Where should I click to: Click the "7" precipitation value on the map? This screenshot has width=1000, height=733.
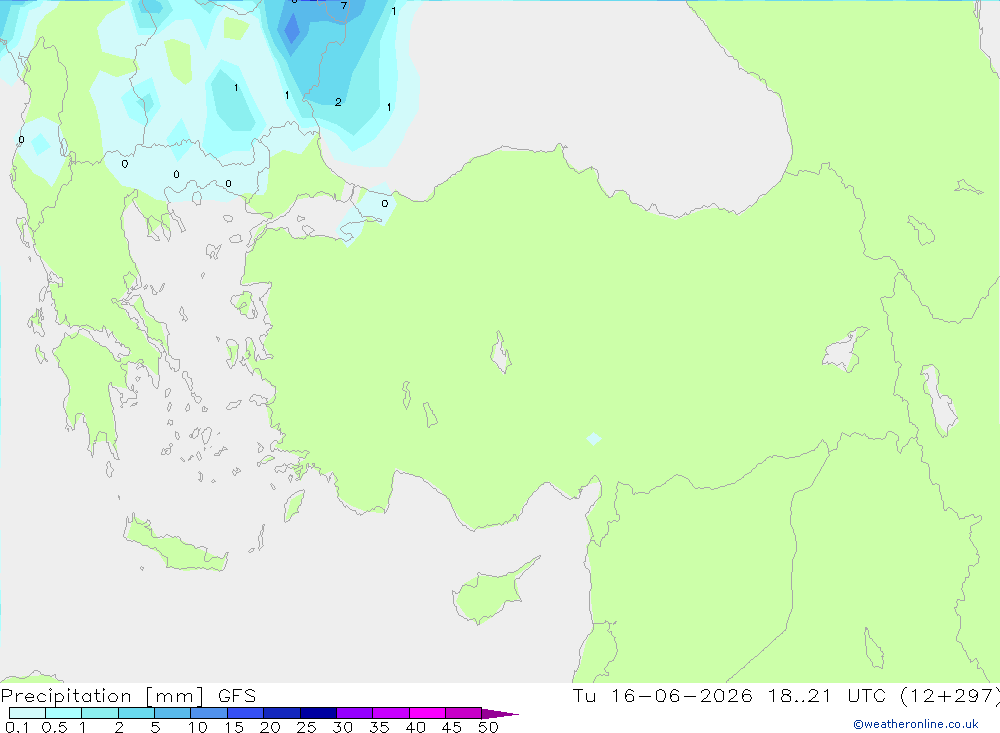(344, 6)
